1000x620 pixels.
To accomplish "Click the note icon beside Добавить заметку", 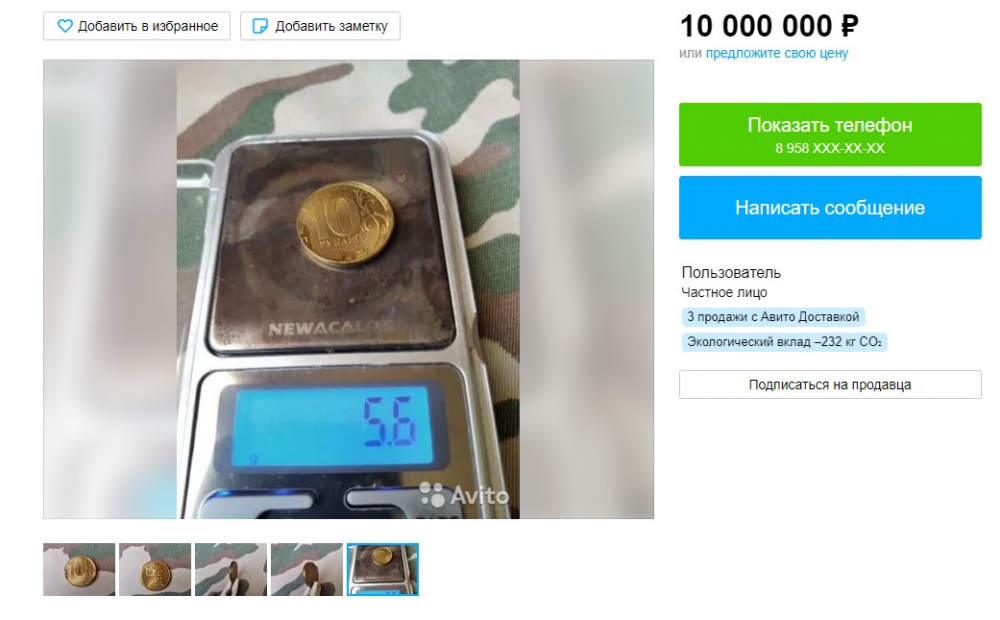I will click(x=260, y=26).
